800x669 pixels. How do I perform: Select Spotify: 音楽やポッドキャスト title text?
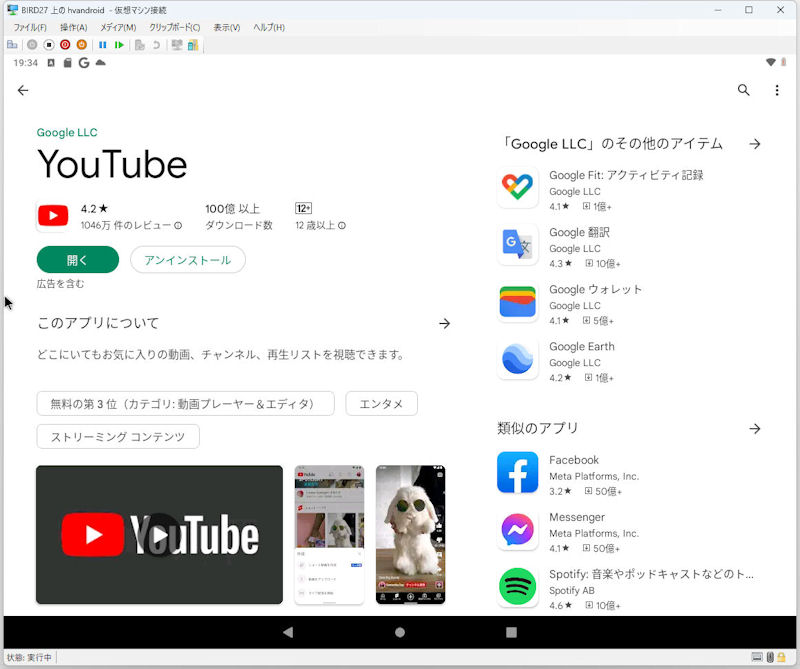[x=651, y=574]
